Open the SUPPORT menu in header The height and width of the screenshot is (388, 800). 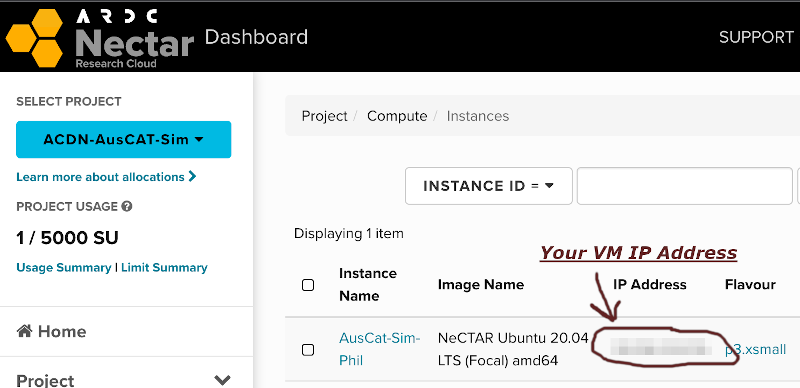point(756,37)
